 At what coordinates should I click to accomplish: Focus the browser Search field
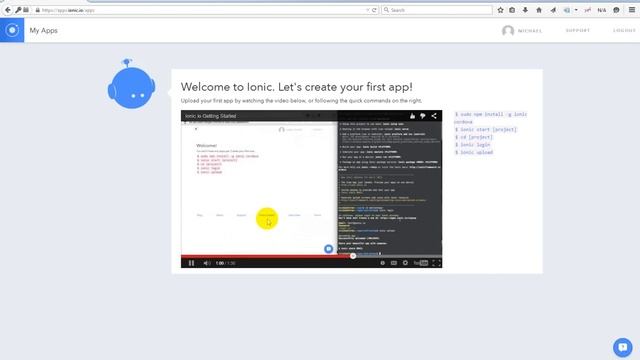437,10
